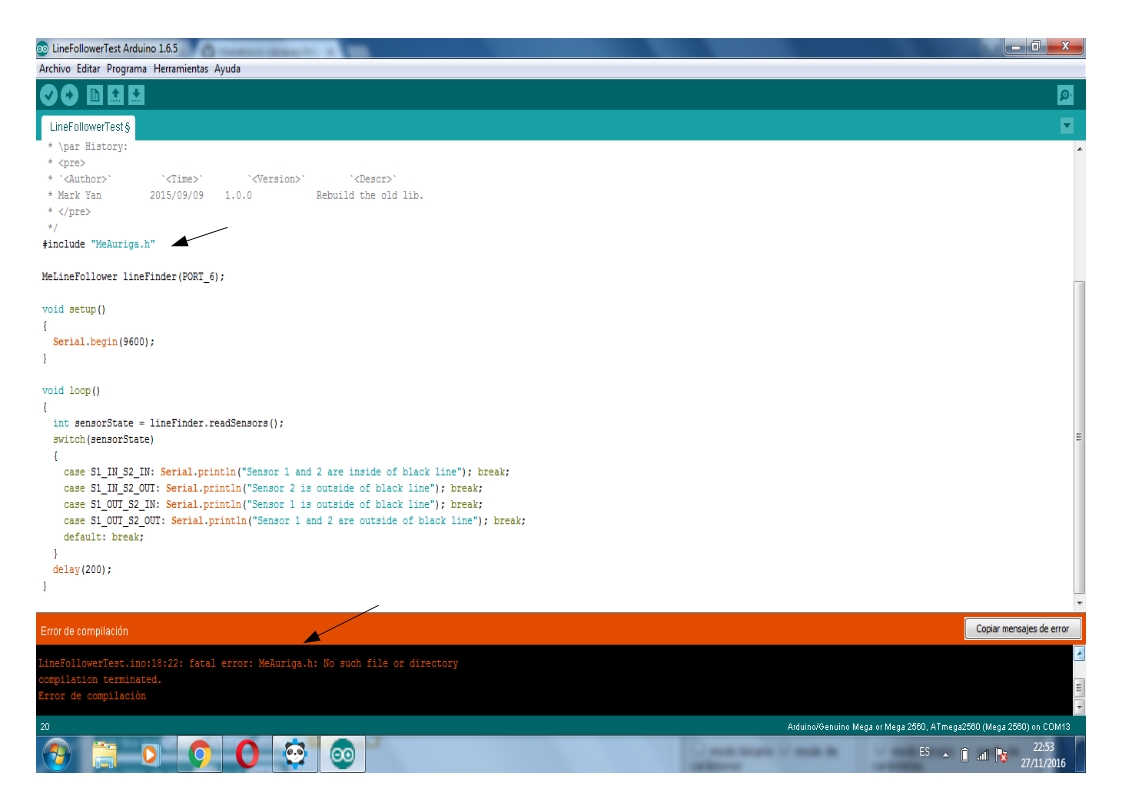The height and width of the screenshot is (794, 1123).
Task: Select the LineFollowerTest sketch tab
Action: coord(89,127)
